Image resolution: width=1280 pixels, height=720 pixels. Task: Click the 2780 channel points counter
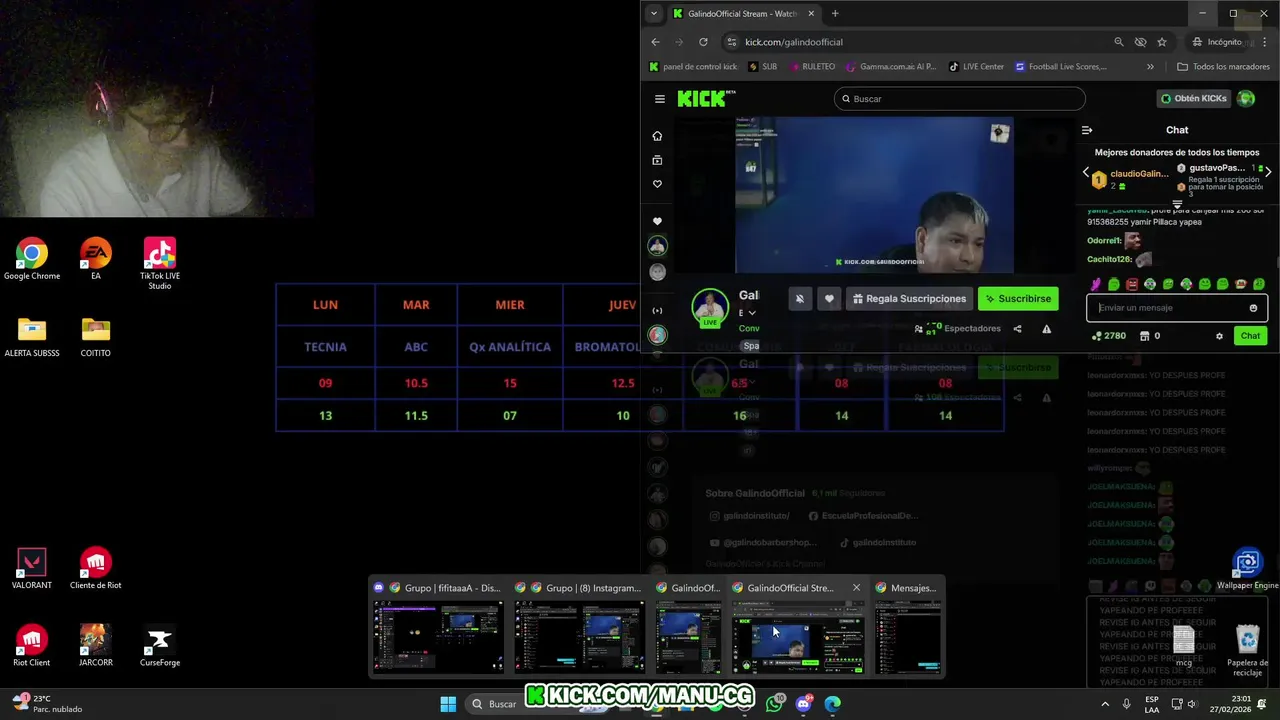click(x=1109, y=336)
